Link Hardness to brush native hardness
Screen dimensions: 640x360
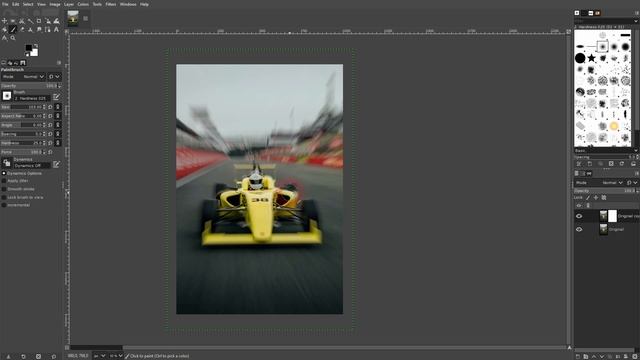point(58,143)
